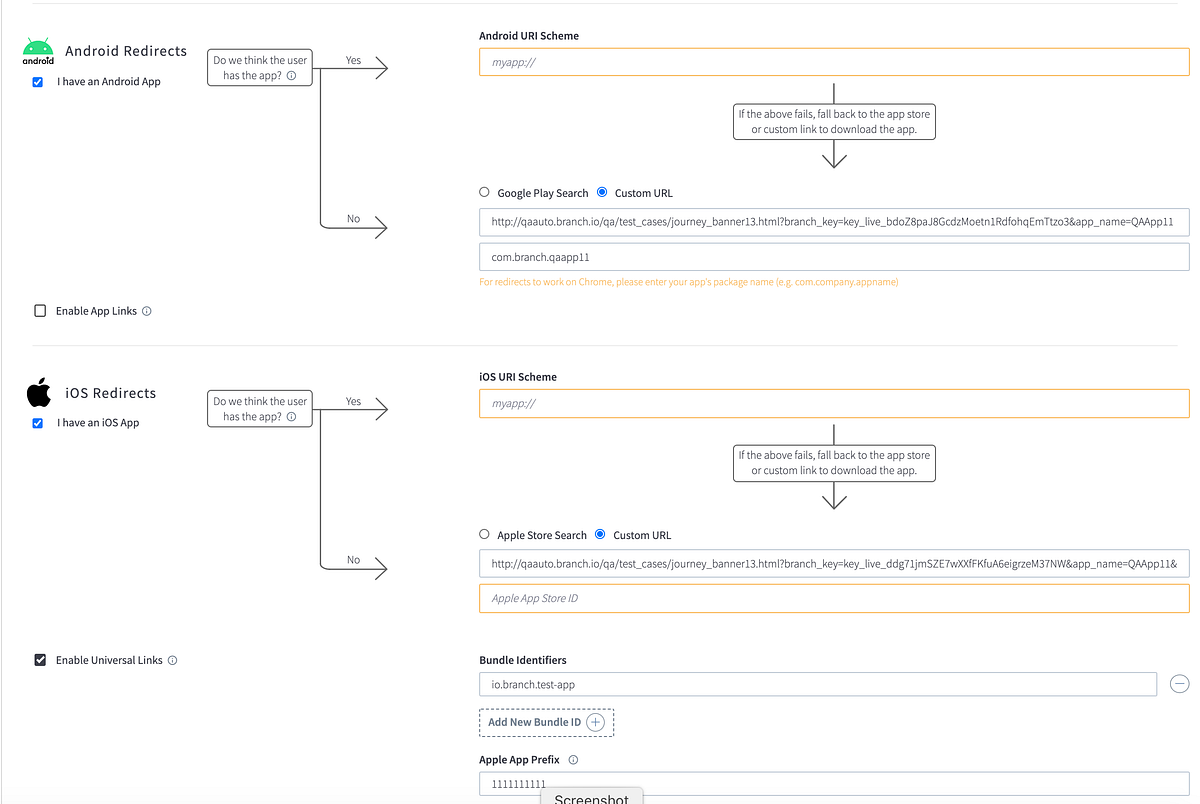
Task: Uncheck 'I have an iOS App'
Action: coord(38,423)
